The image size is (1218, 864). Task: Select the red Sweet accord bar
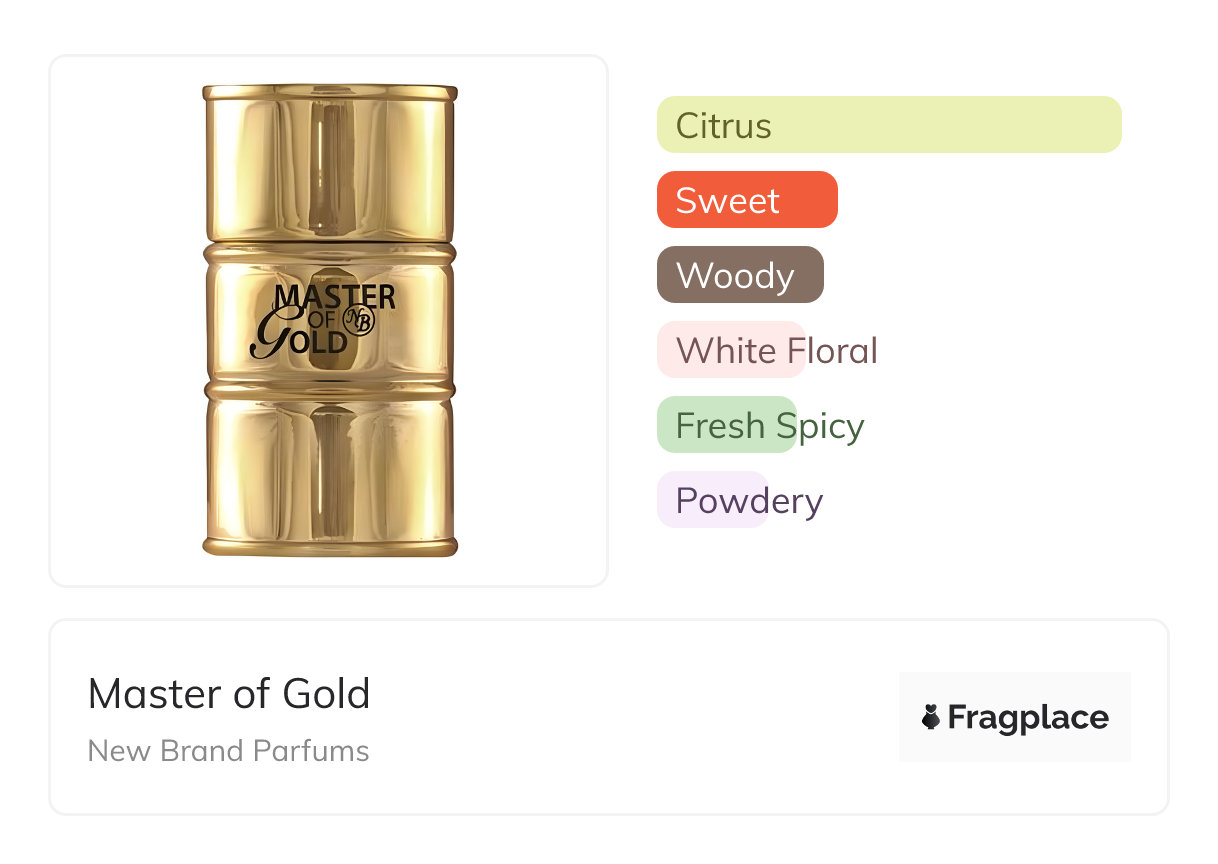click(746, 200)
